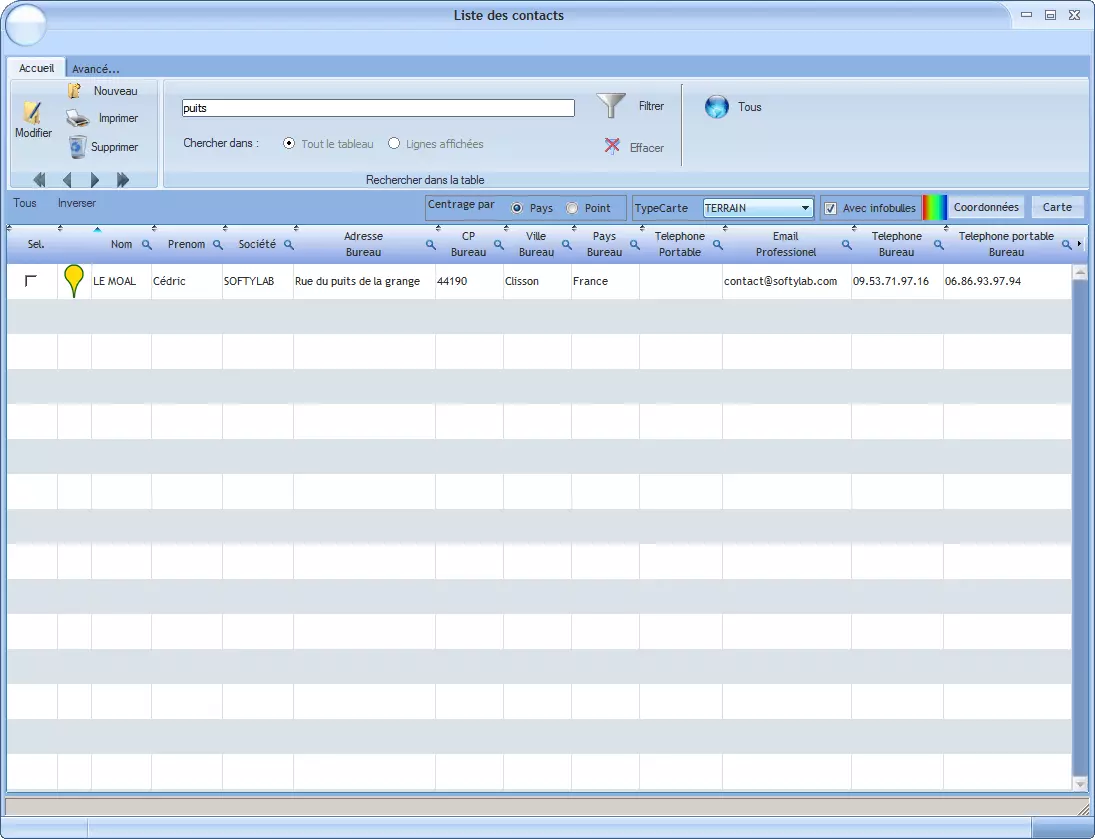Select the Tout le tableau radio button
Screen dimensions: 1095x839
pyautogui.click(x=289, y=143)
